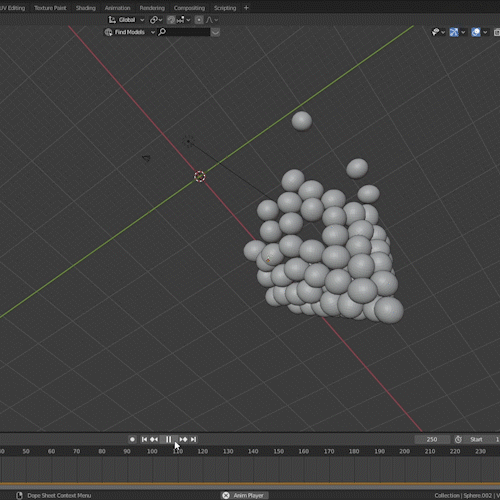The width and height of the screenshot is (500, 500).
Task: Toggle the preview range clock icon
Action: coord(458,439)
